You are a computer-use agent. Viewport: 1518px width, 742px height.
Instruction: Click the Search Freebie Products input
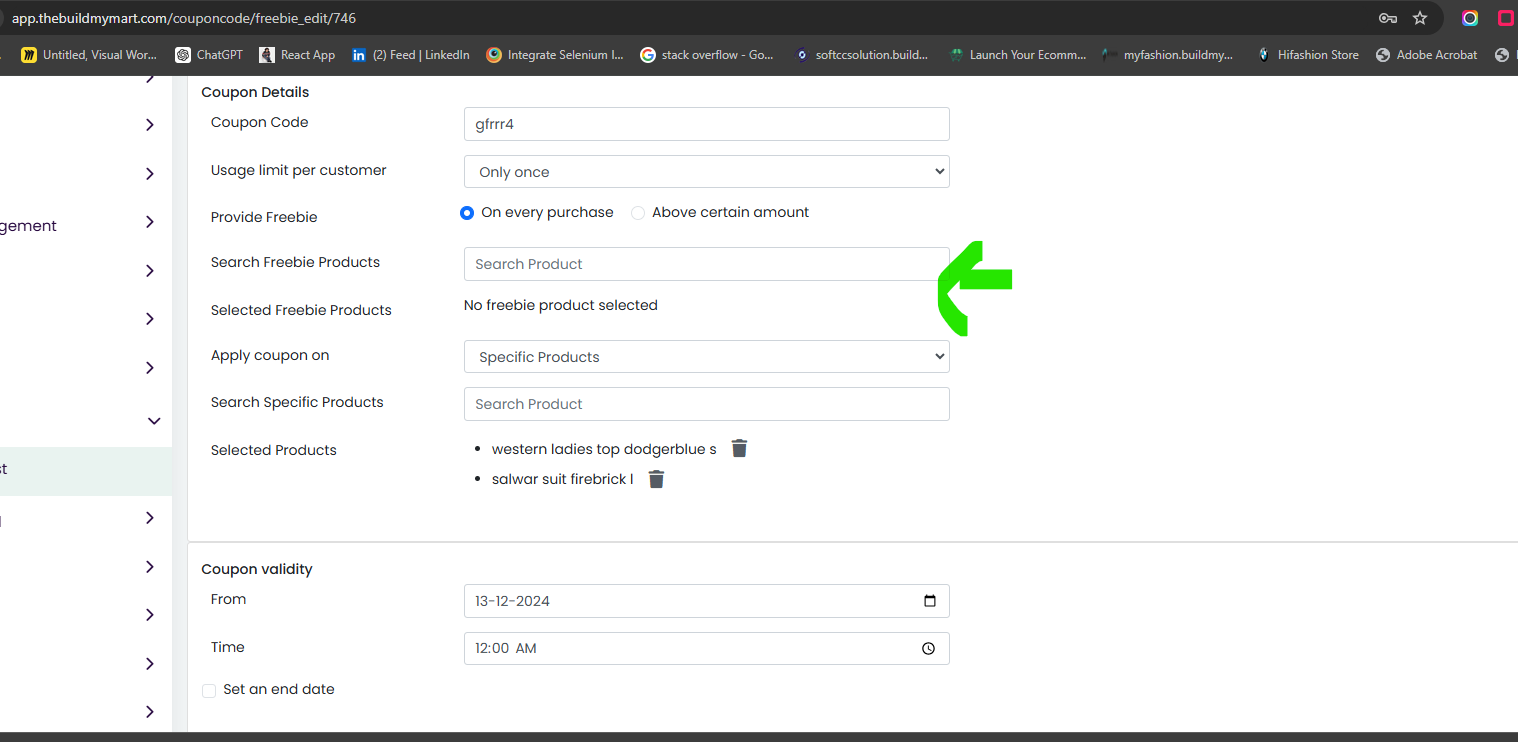[707, 264]
